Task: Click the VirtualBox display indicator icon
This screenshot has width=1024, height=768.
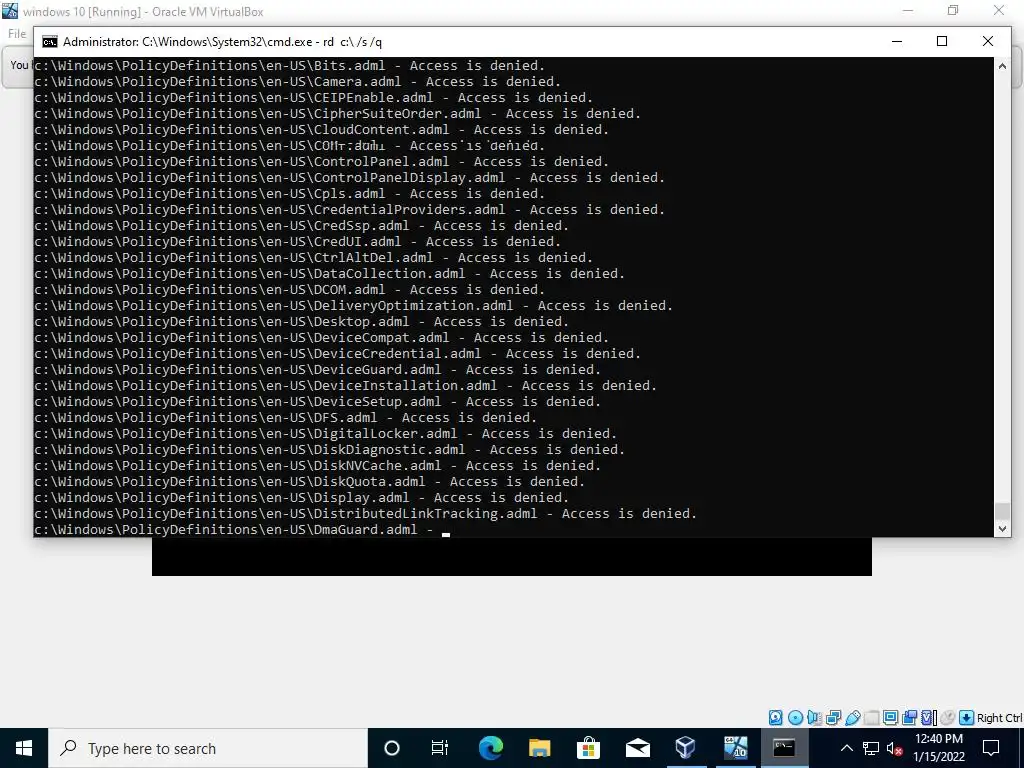Action: 890,718
